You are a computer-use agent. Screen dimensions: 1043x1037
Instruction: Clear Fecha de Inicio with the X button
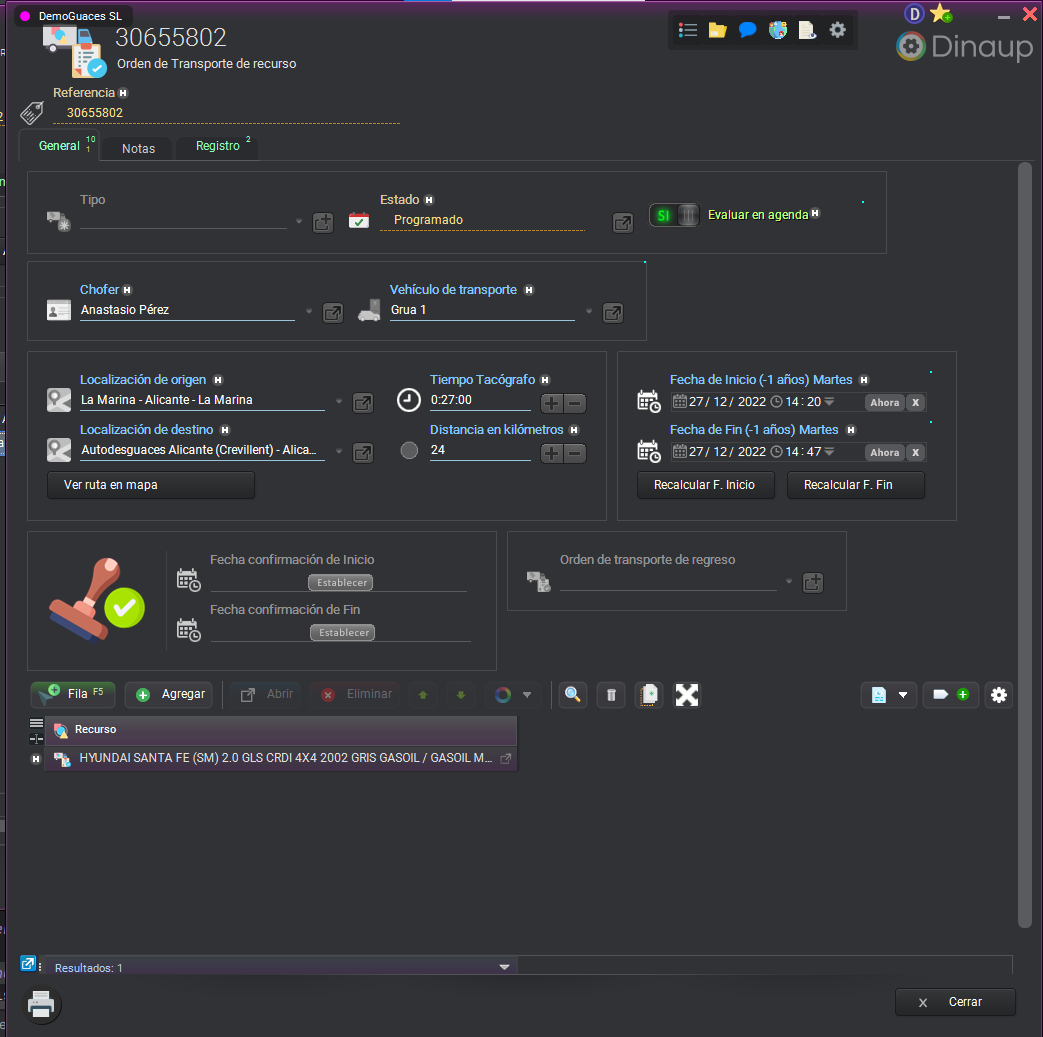click(915, 403)
